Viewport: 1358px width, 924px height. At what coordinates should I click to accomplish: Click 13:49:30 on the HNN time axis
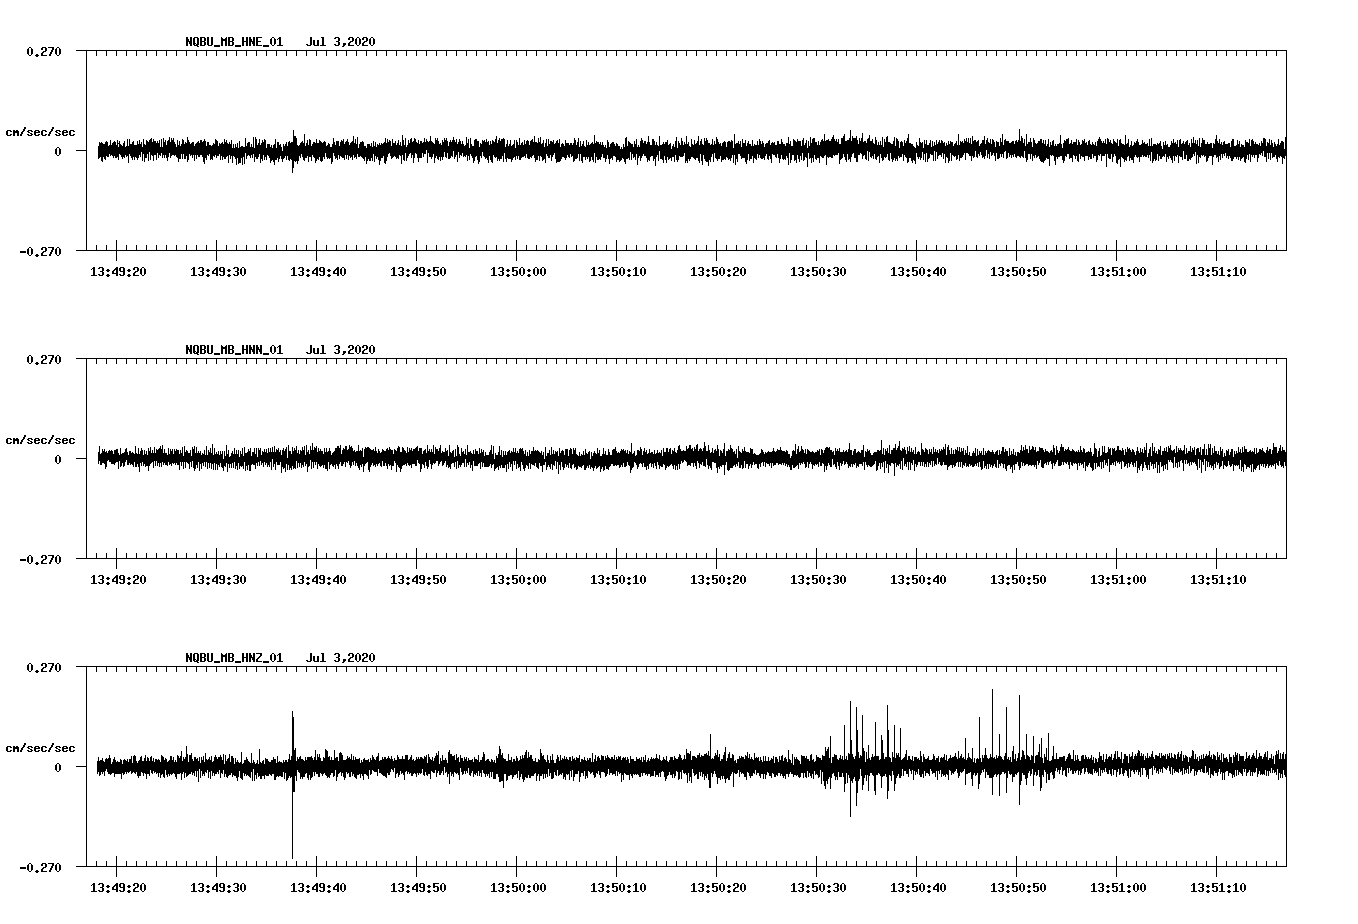pos(218,580)
